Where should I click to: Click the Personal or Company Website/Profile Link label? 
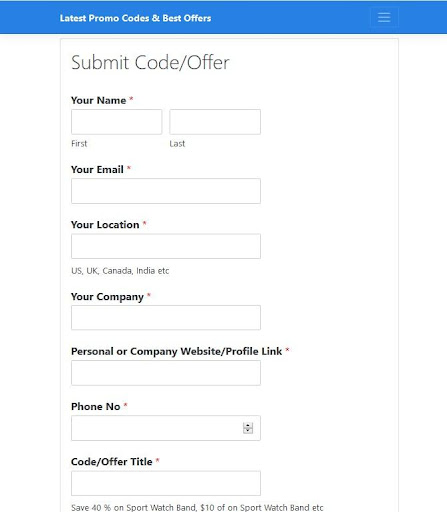pyautogui.click(x=176, y=351)
